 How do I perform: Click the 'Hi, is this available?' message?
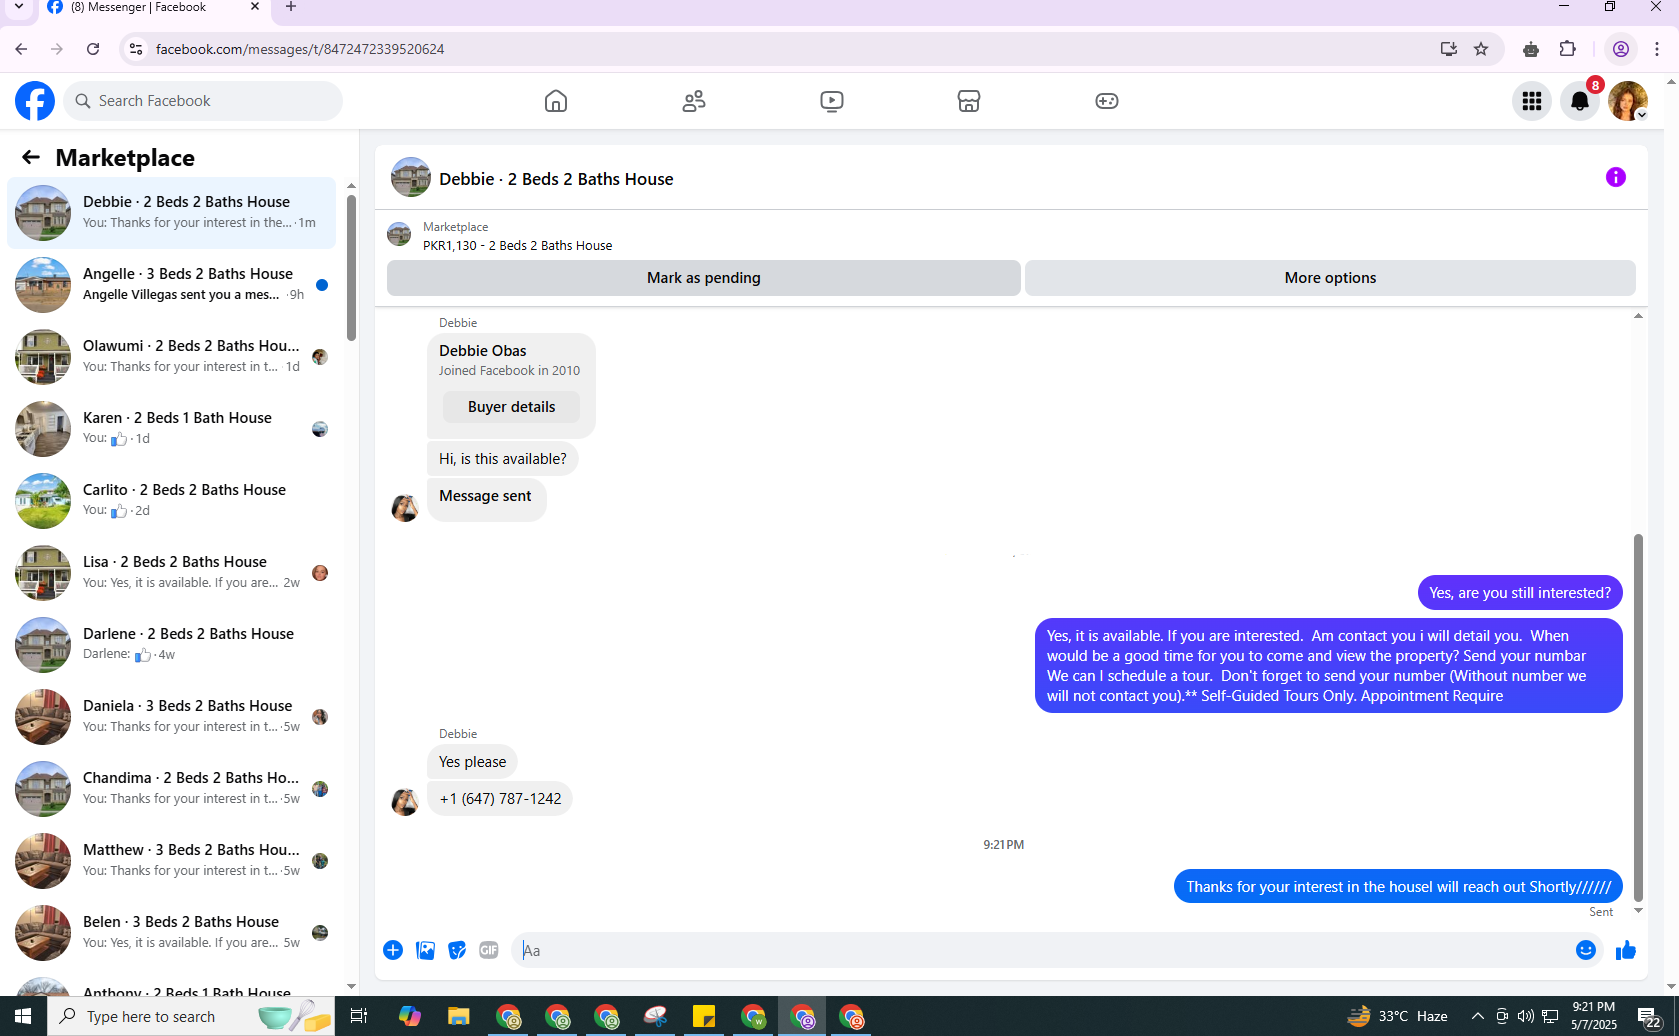502,459
